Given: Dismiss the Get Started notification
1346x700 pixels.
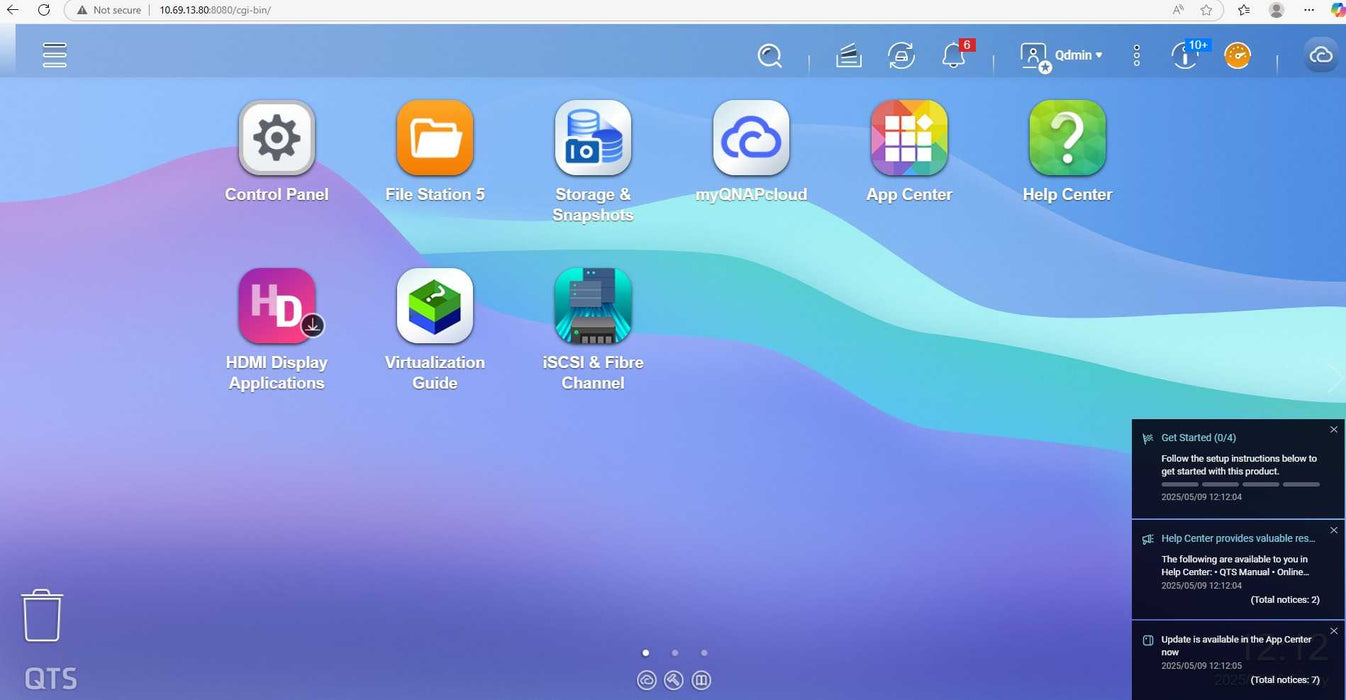Looking at the screenshot, I should pos(1334,429).
